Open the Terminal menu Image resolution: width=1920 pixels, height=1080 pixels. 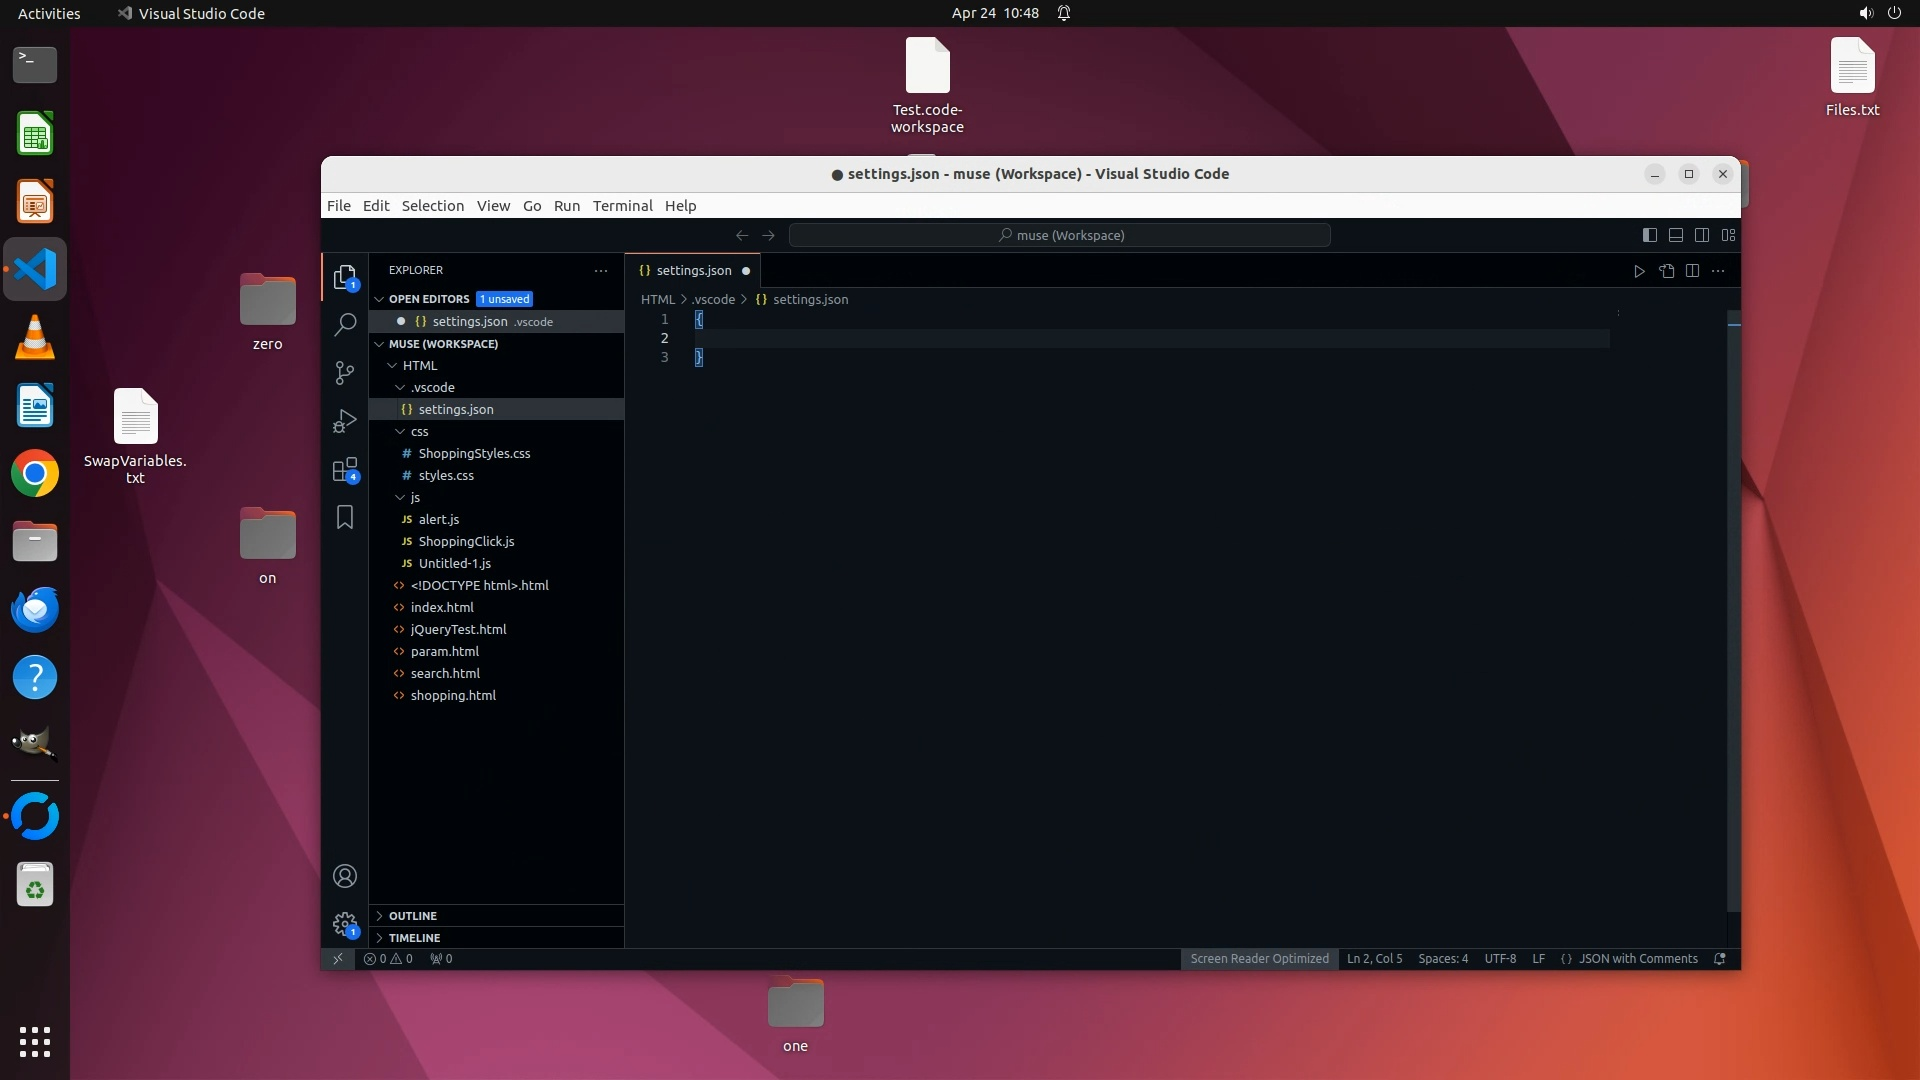click(x=622, y=206)
